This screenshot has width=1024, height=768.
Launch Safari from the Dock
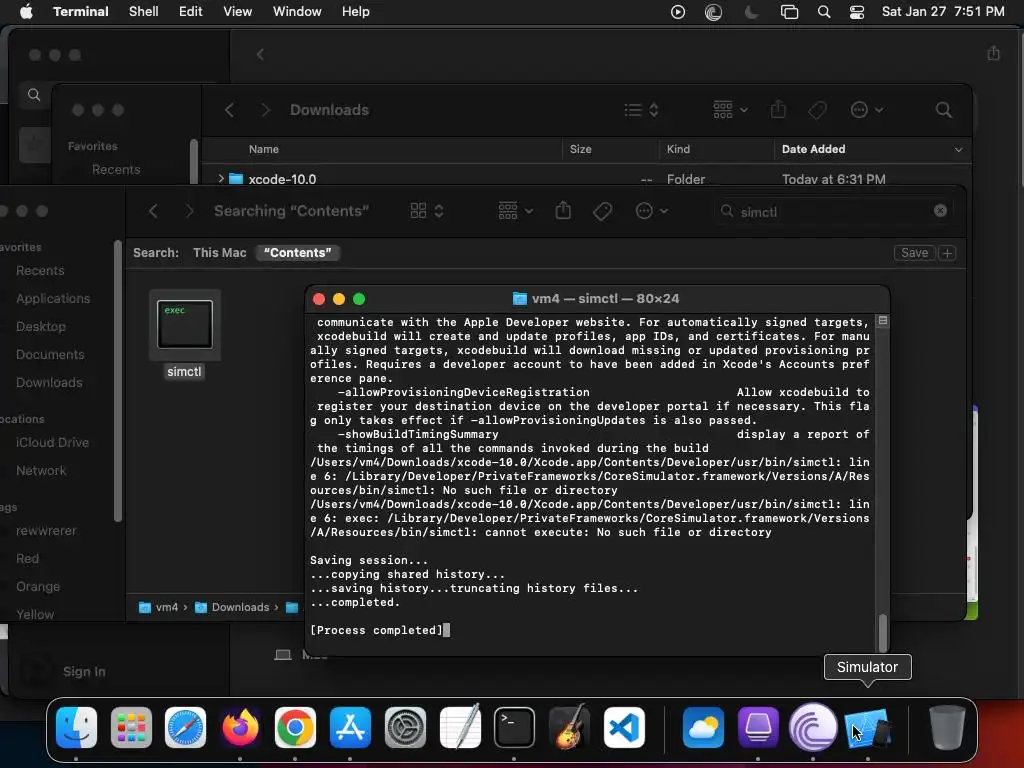click(x=185, y=727)
